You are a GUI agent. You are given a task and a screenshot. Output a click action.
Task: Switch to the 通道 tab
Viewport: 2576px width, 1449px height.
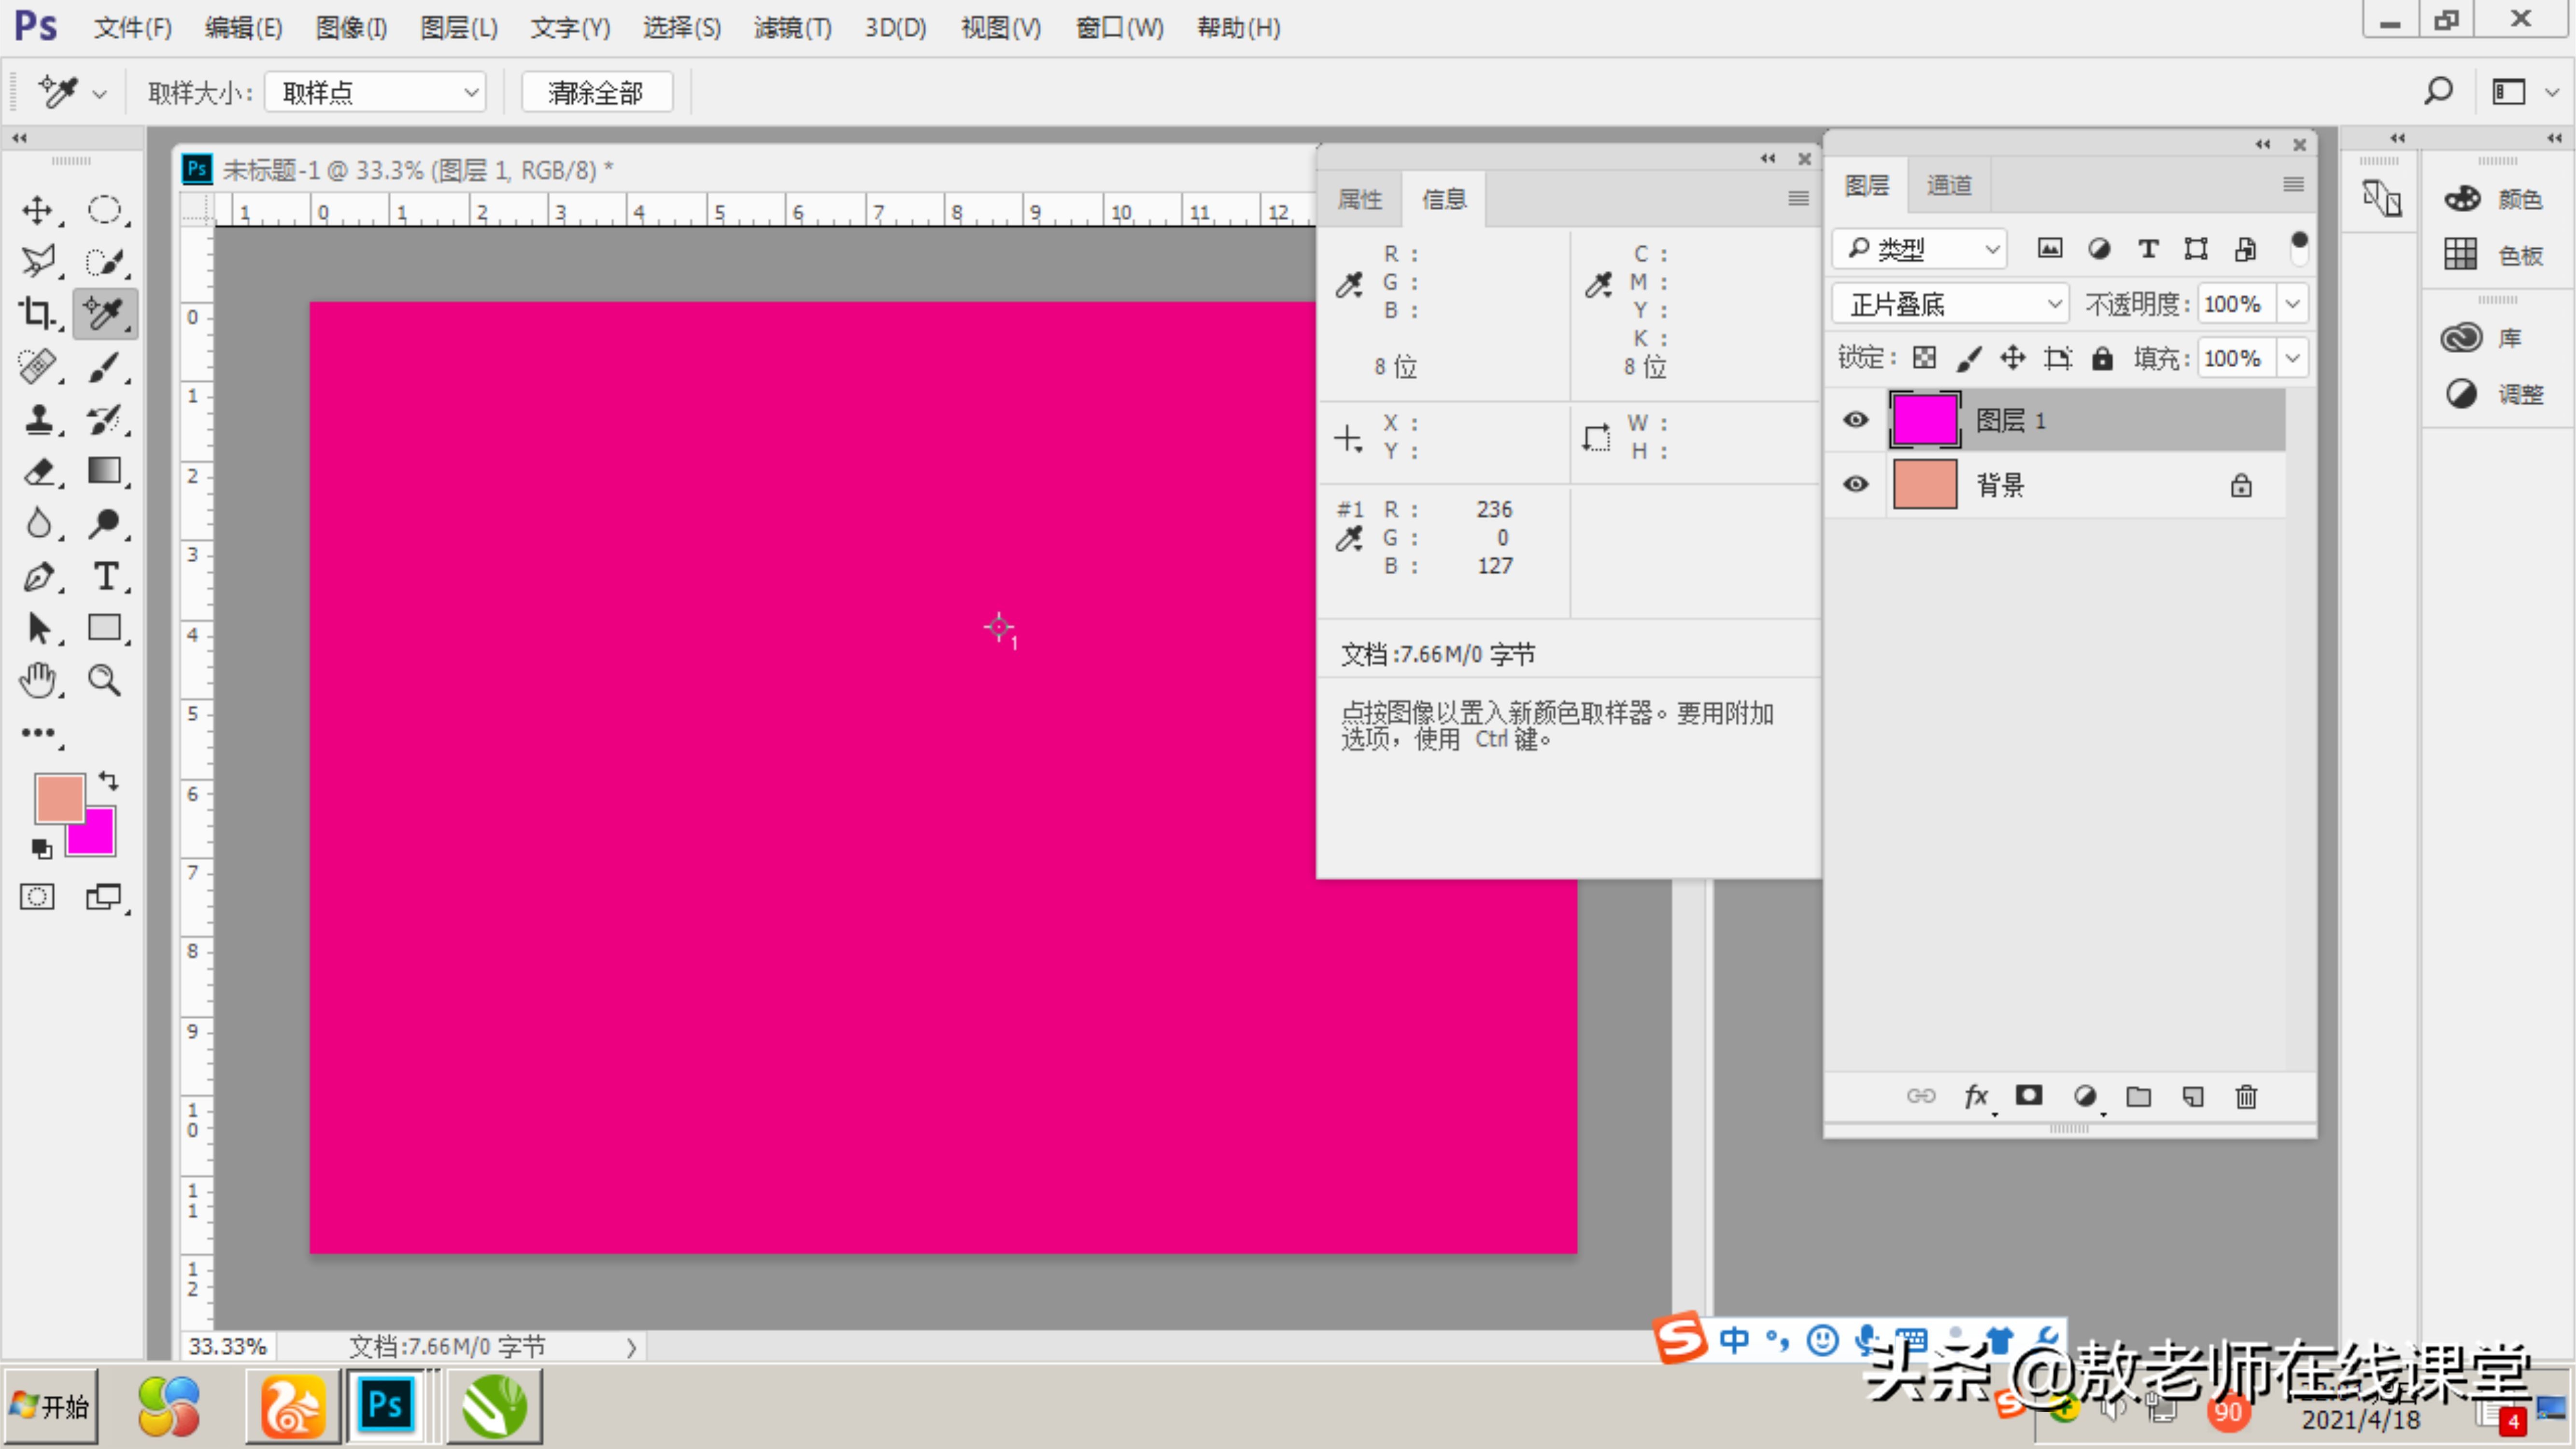pos(1949,186)
